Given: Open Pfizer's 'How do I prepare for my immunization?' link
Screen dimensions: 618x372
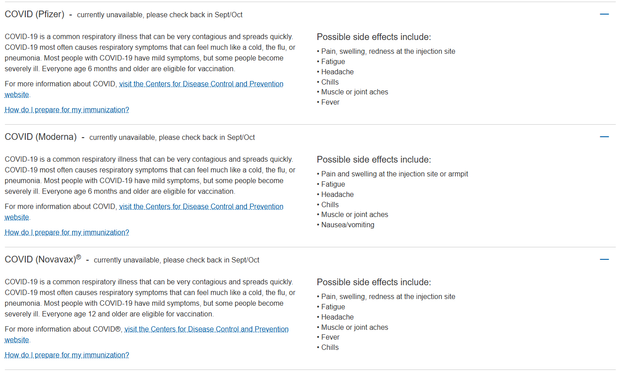Looking at the screenshot, I should (x=67, y=110).
